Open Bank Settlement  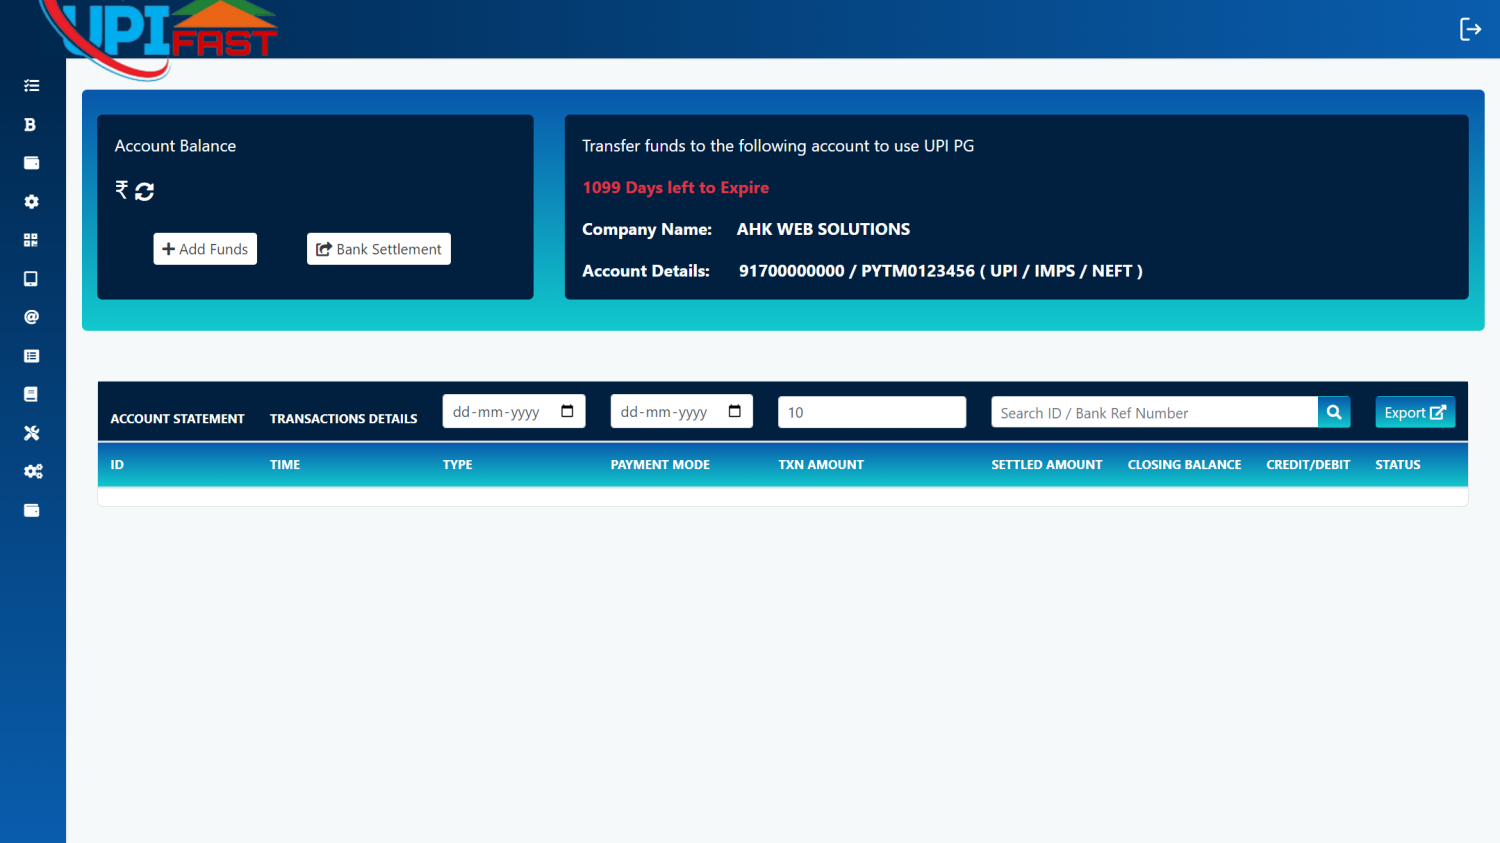click(379, 249)
